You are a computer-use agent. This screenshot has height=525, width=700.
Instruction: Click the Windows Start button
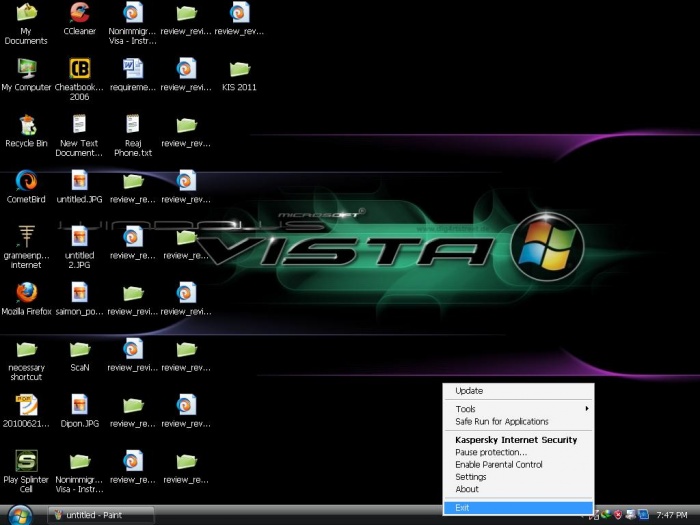pyautogui.click(x=20, y=515)
